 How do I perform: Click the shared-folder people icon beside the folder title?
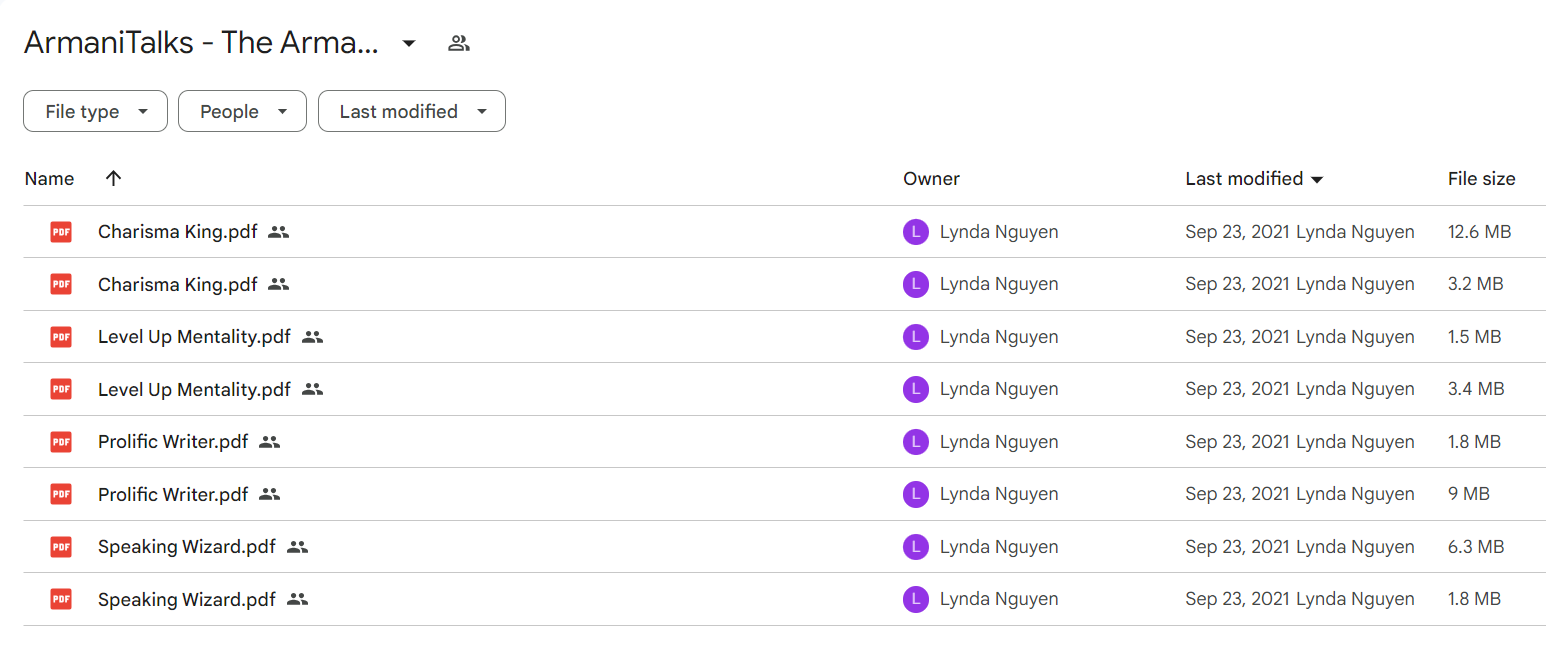point(459,43)
